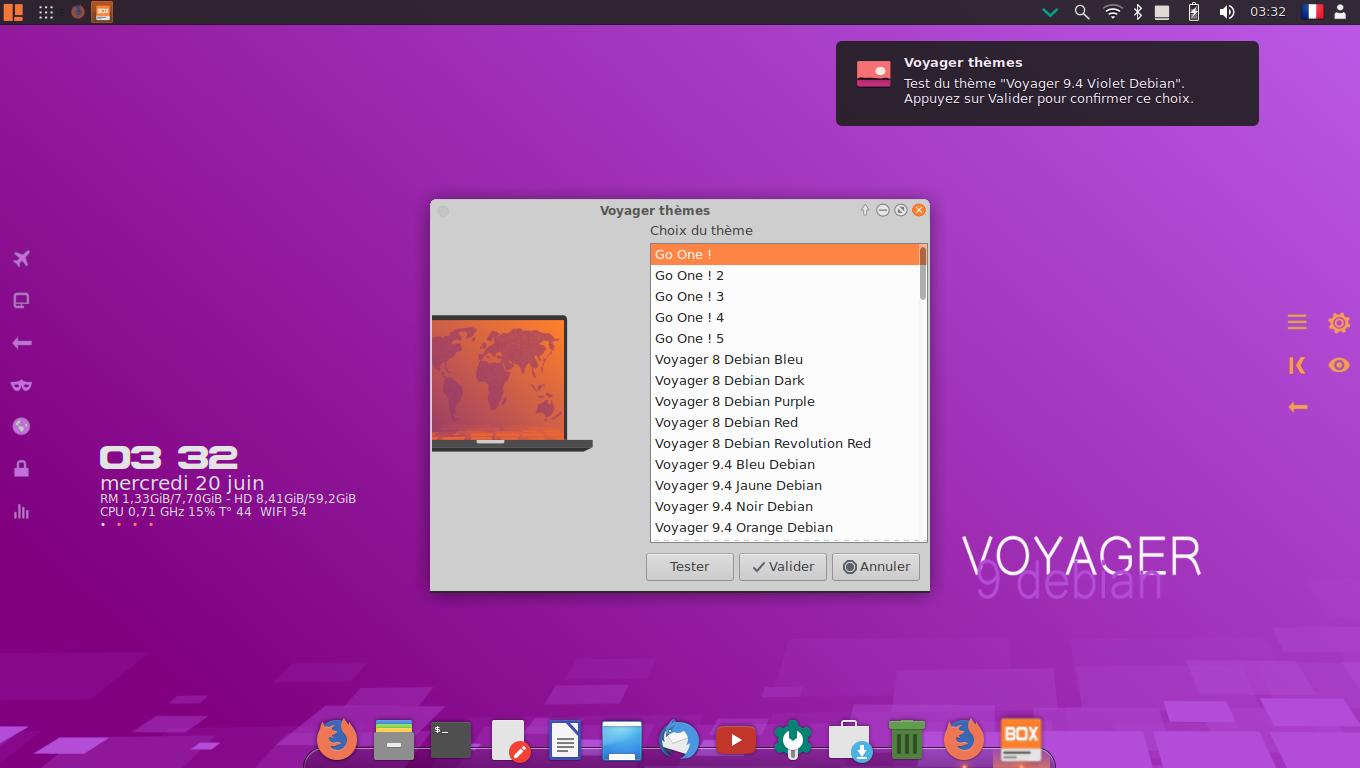Select "Go One ! 2" theme
The width and height of the screenshot is (1360, 768).
pyautogui.click(x=785, y=276)
